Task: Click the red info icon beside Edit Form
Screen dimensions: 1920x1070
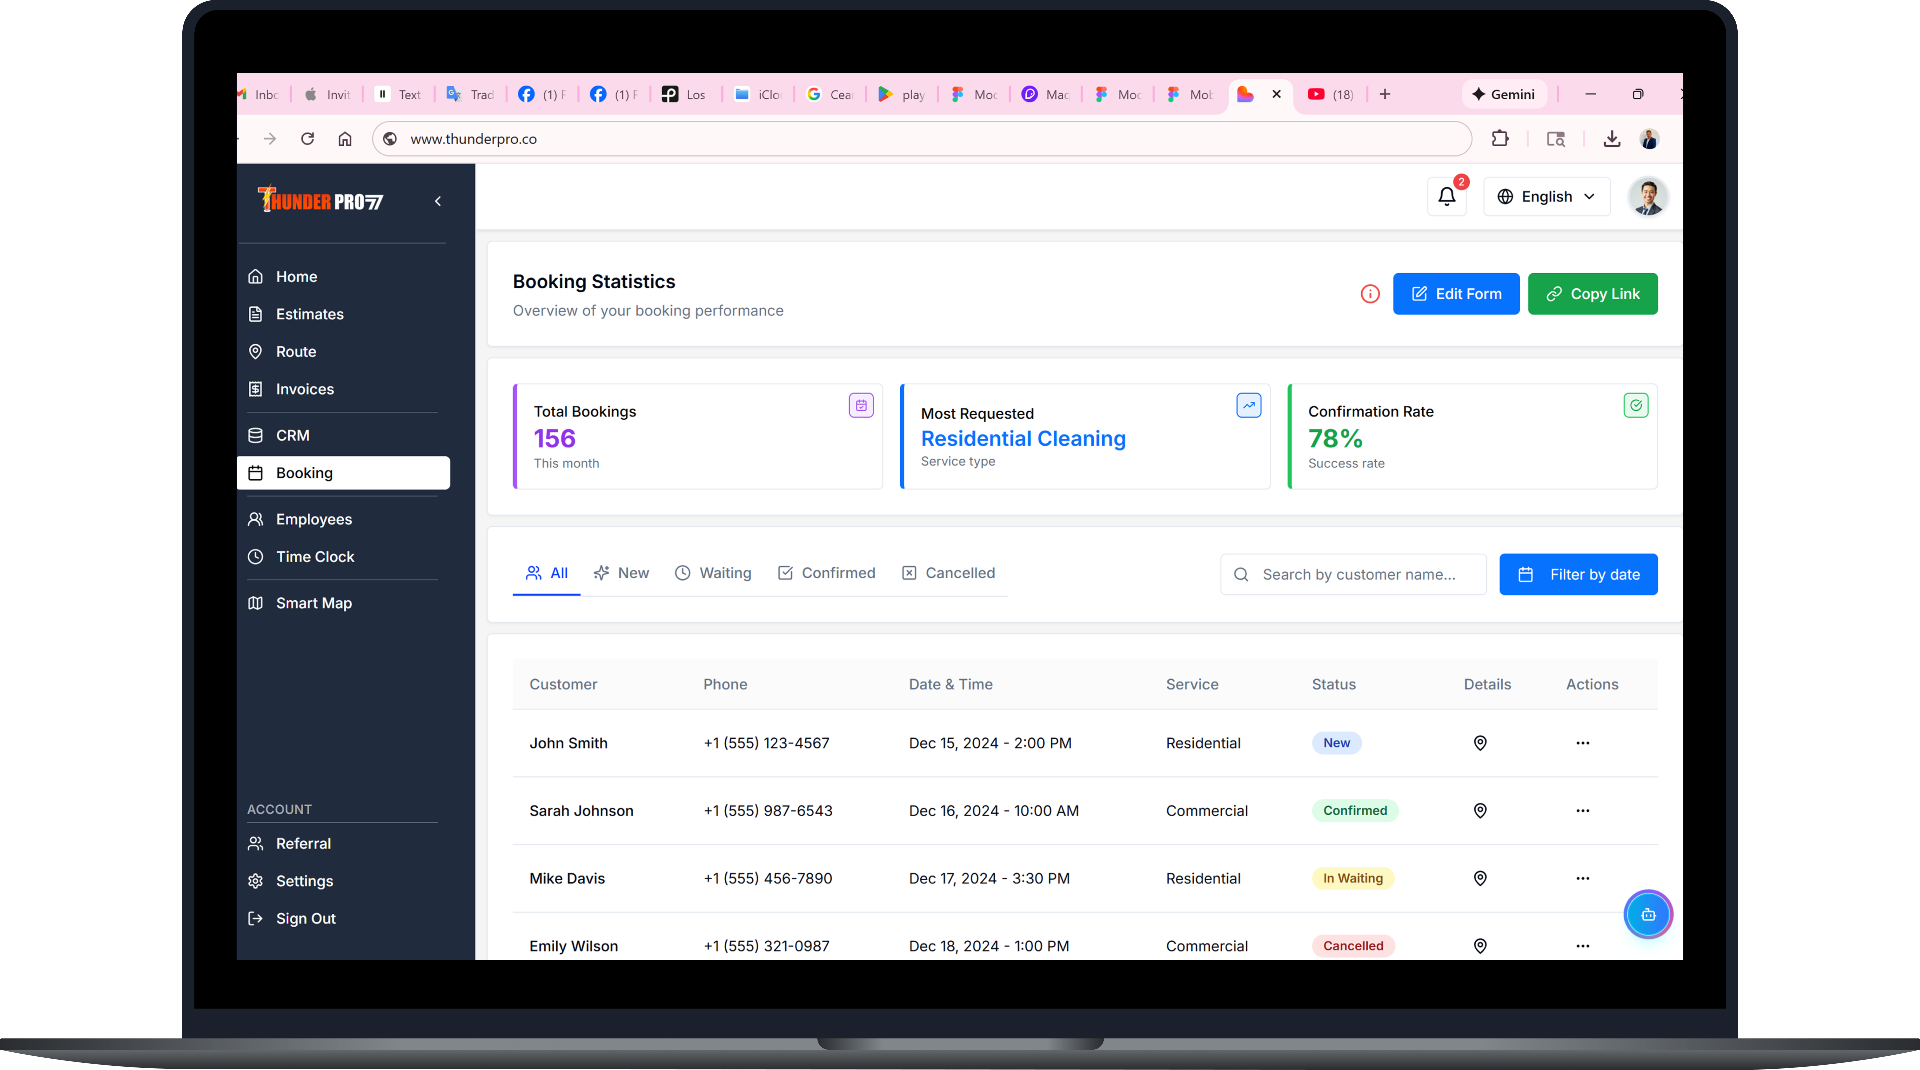Action: pos(1370,294)
